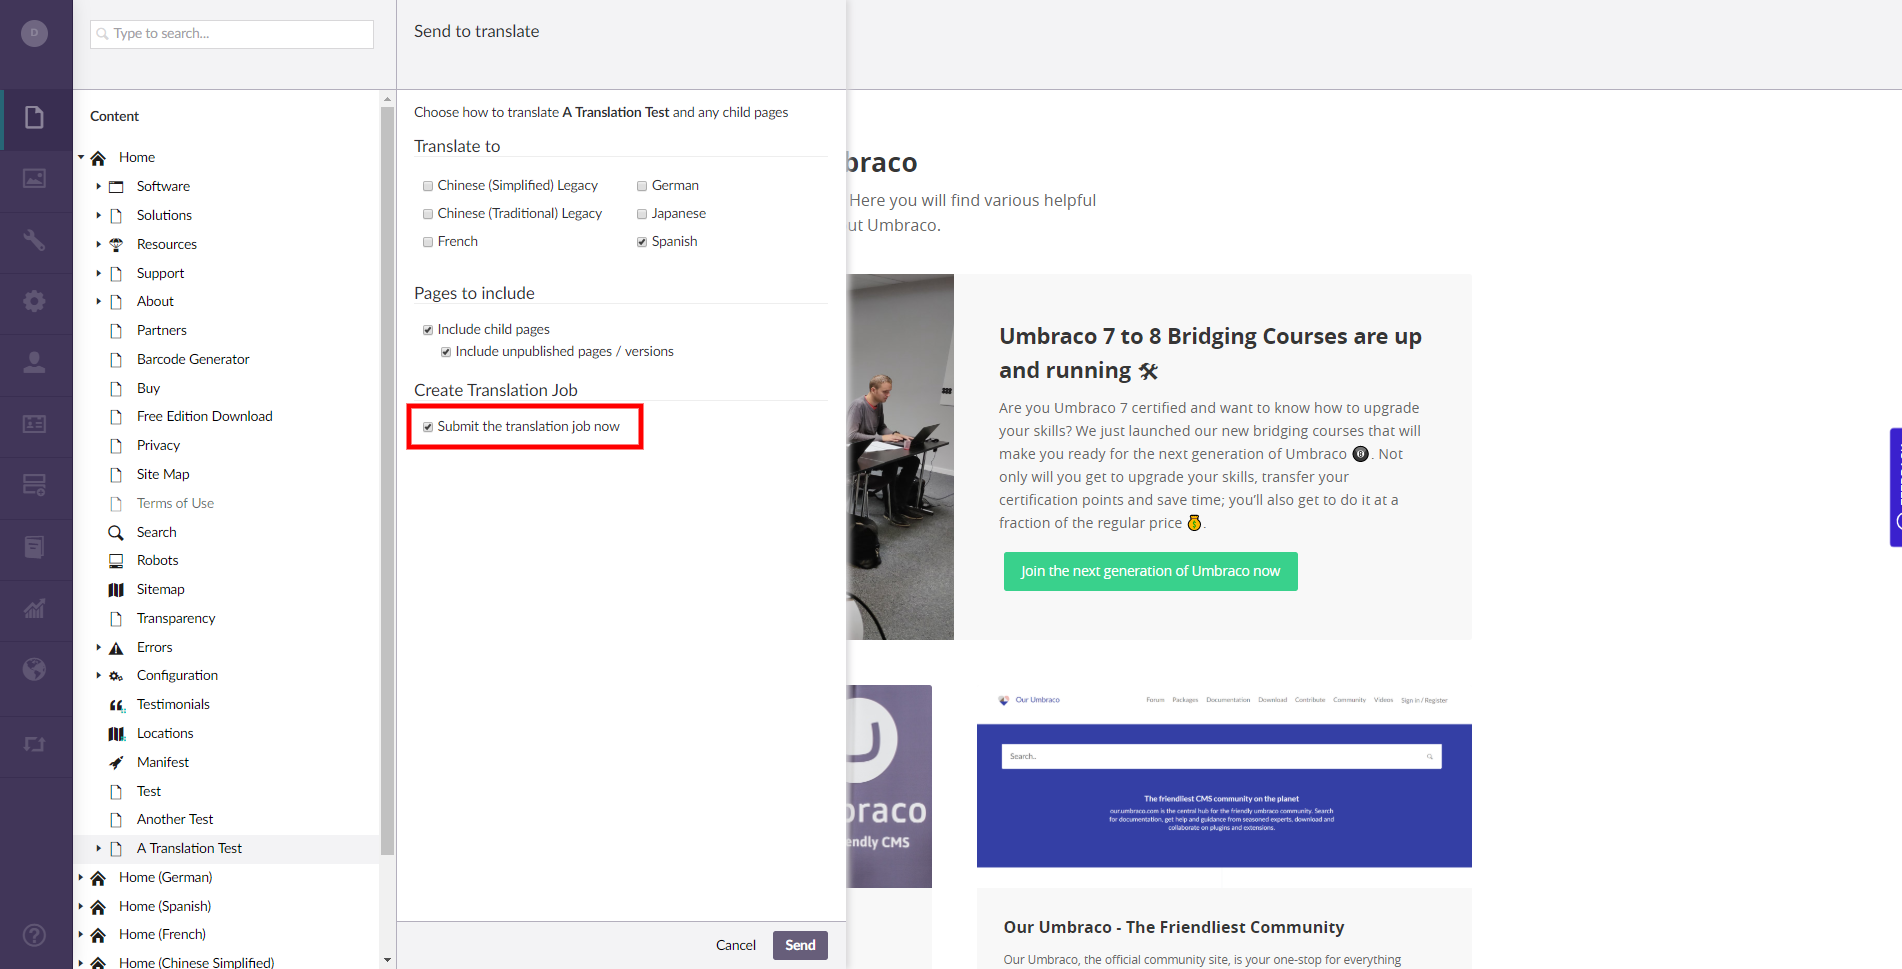Select Barcode Generator in content tree

(x=193, y=359)
